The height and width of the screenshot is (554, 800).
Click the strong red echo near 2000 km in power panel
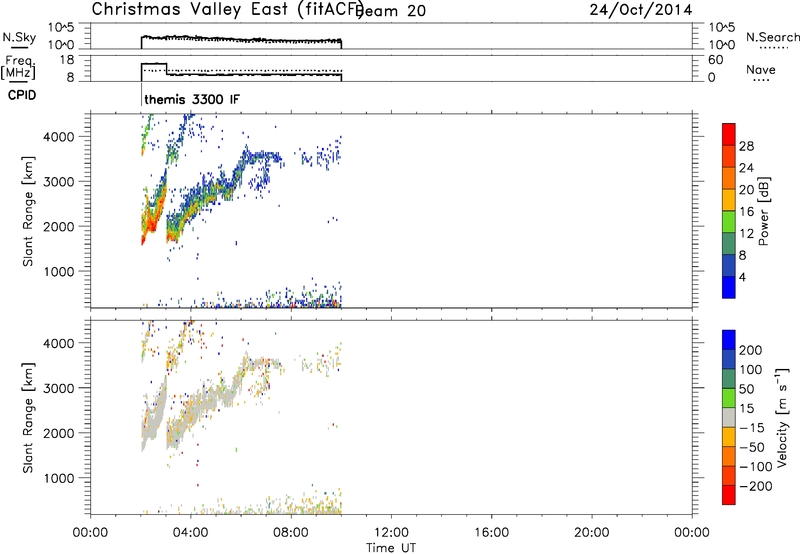point(151,224)
